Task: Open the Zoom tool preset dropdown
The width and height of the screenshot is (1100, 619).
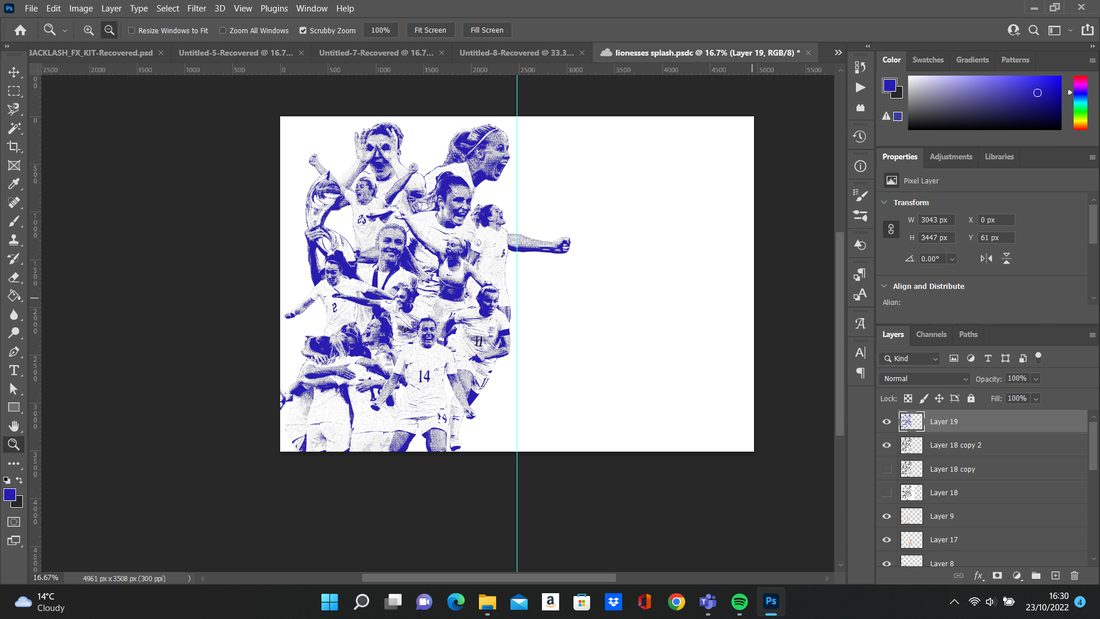Action: point(65,31)
